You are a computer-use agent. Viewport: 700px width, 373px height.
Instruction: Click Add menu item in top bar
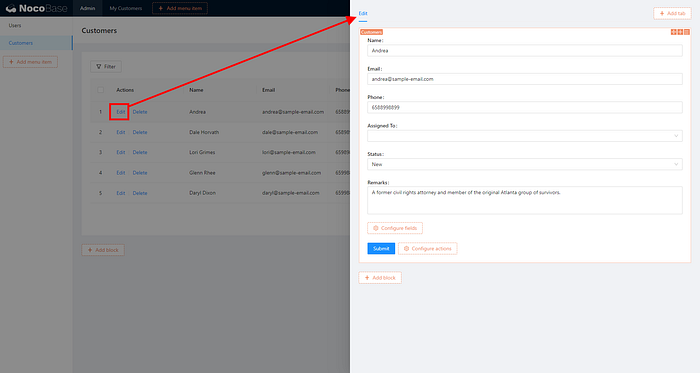tap(180, 8)
